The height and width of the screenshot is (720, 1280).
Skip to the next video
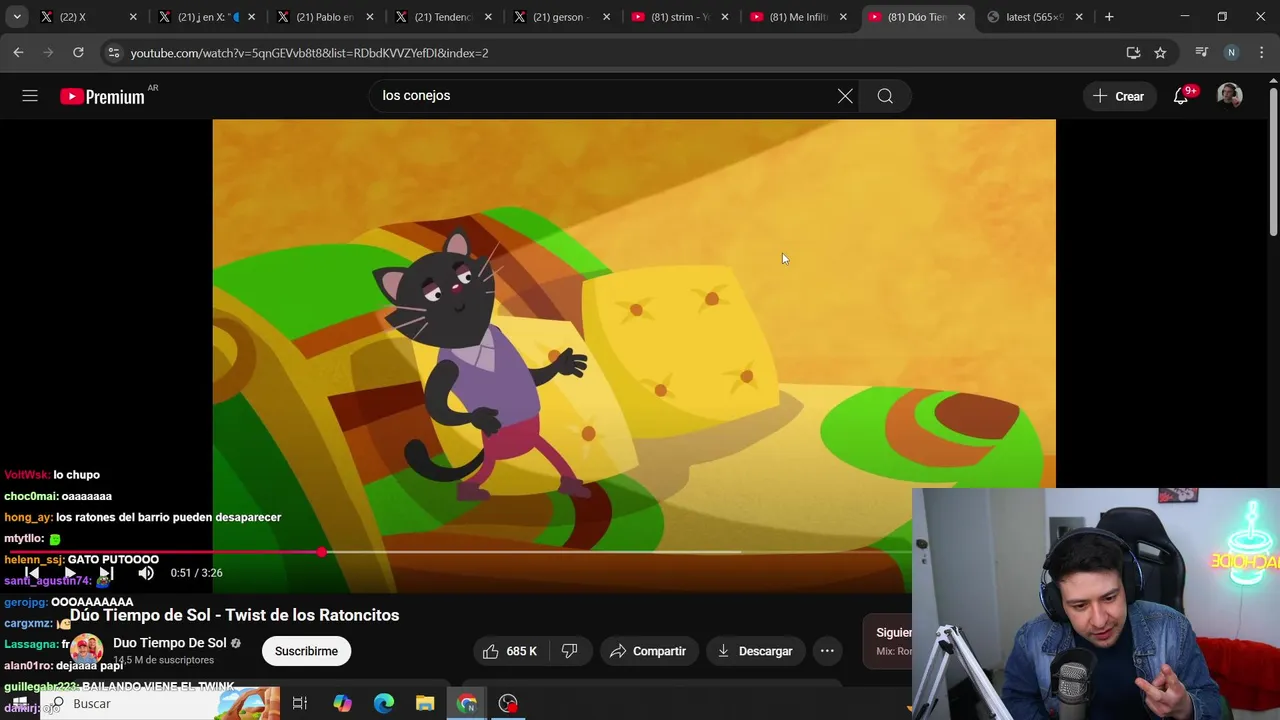(106, 573)
